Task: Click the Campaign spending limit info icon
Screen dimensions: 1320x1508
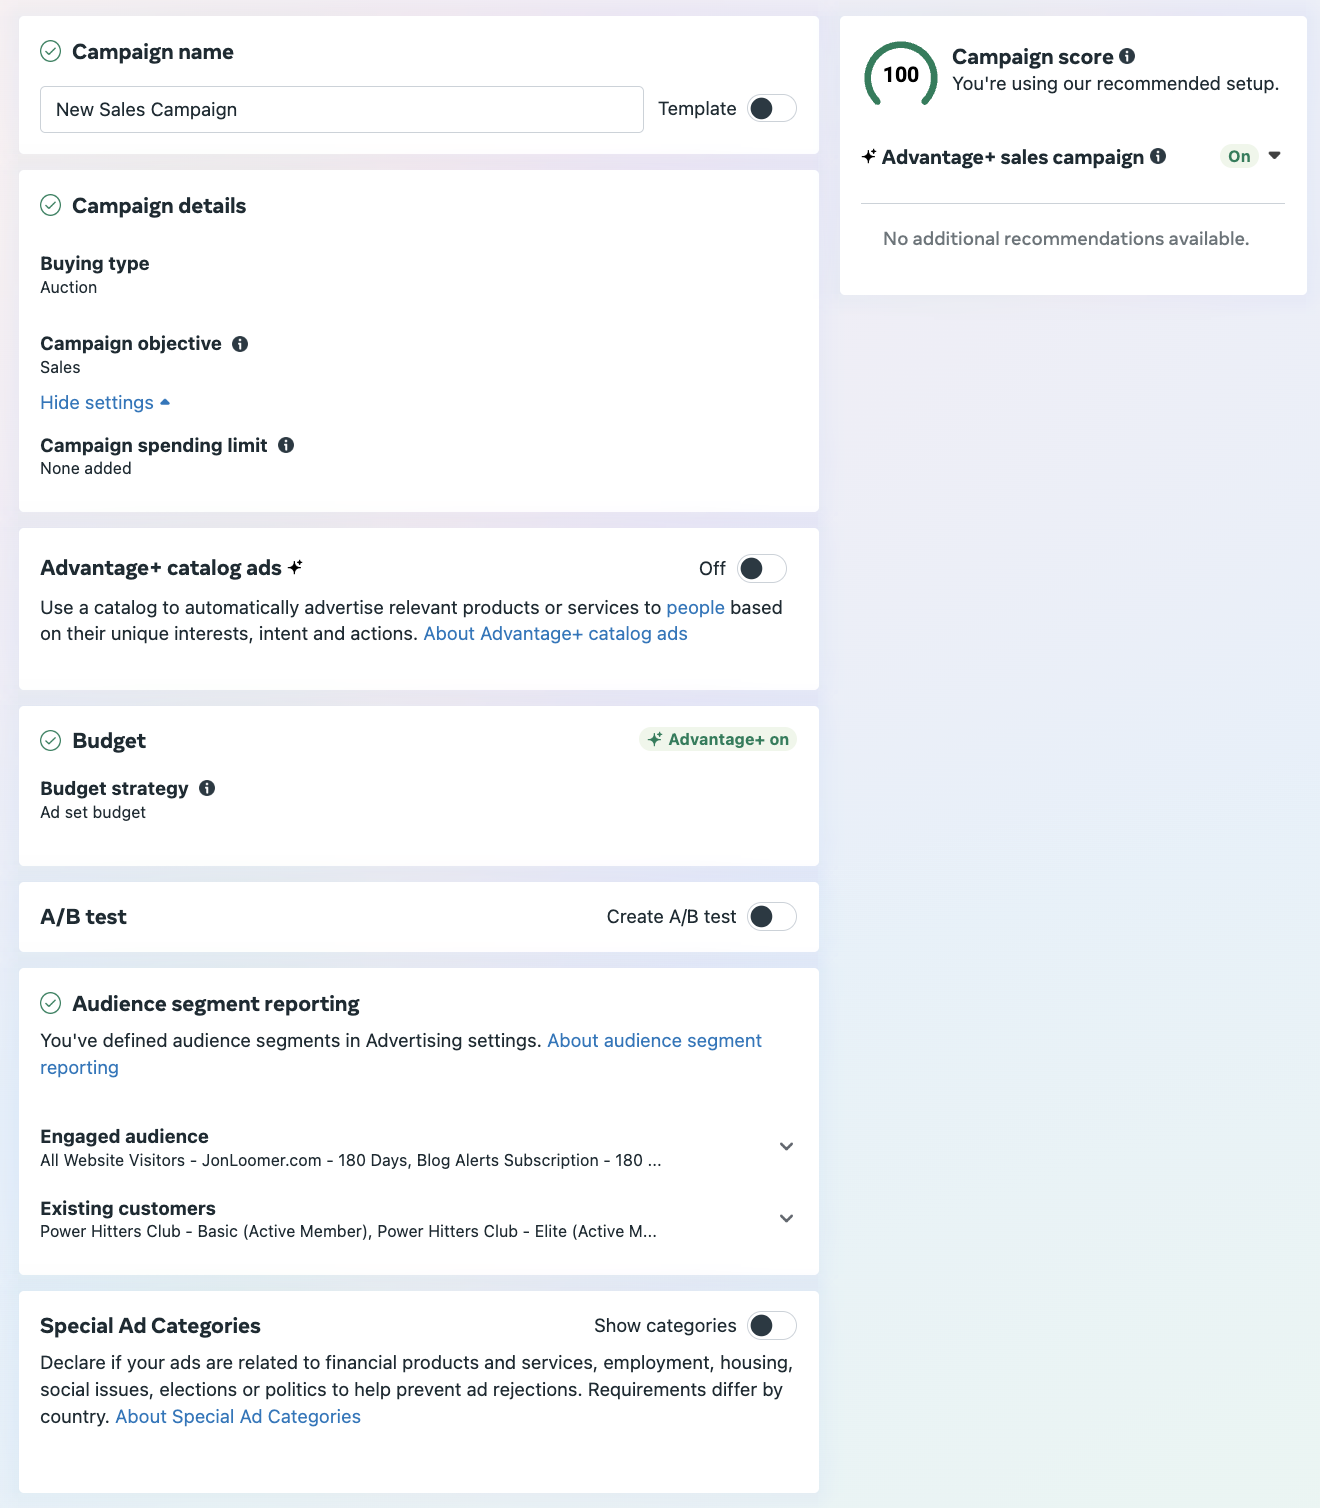Action: point(286,445)
